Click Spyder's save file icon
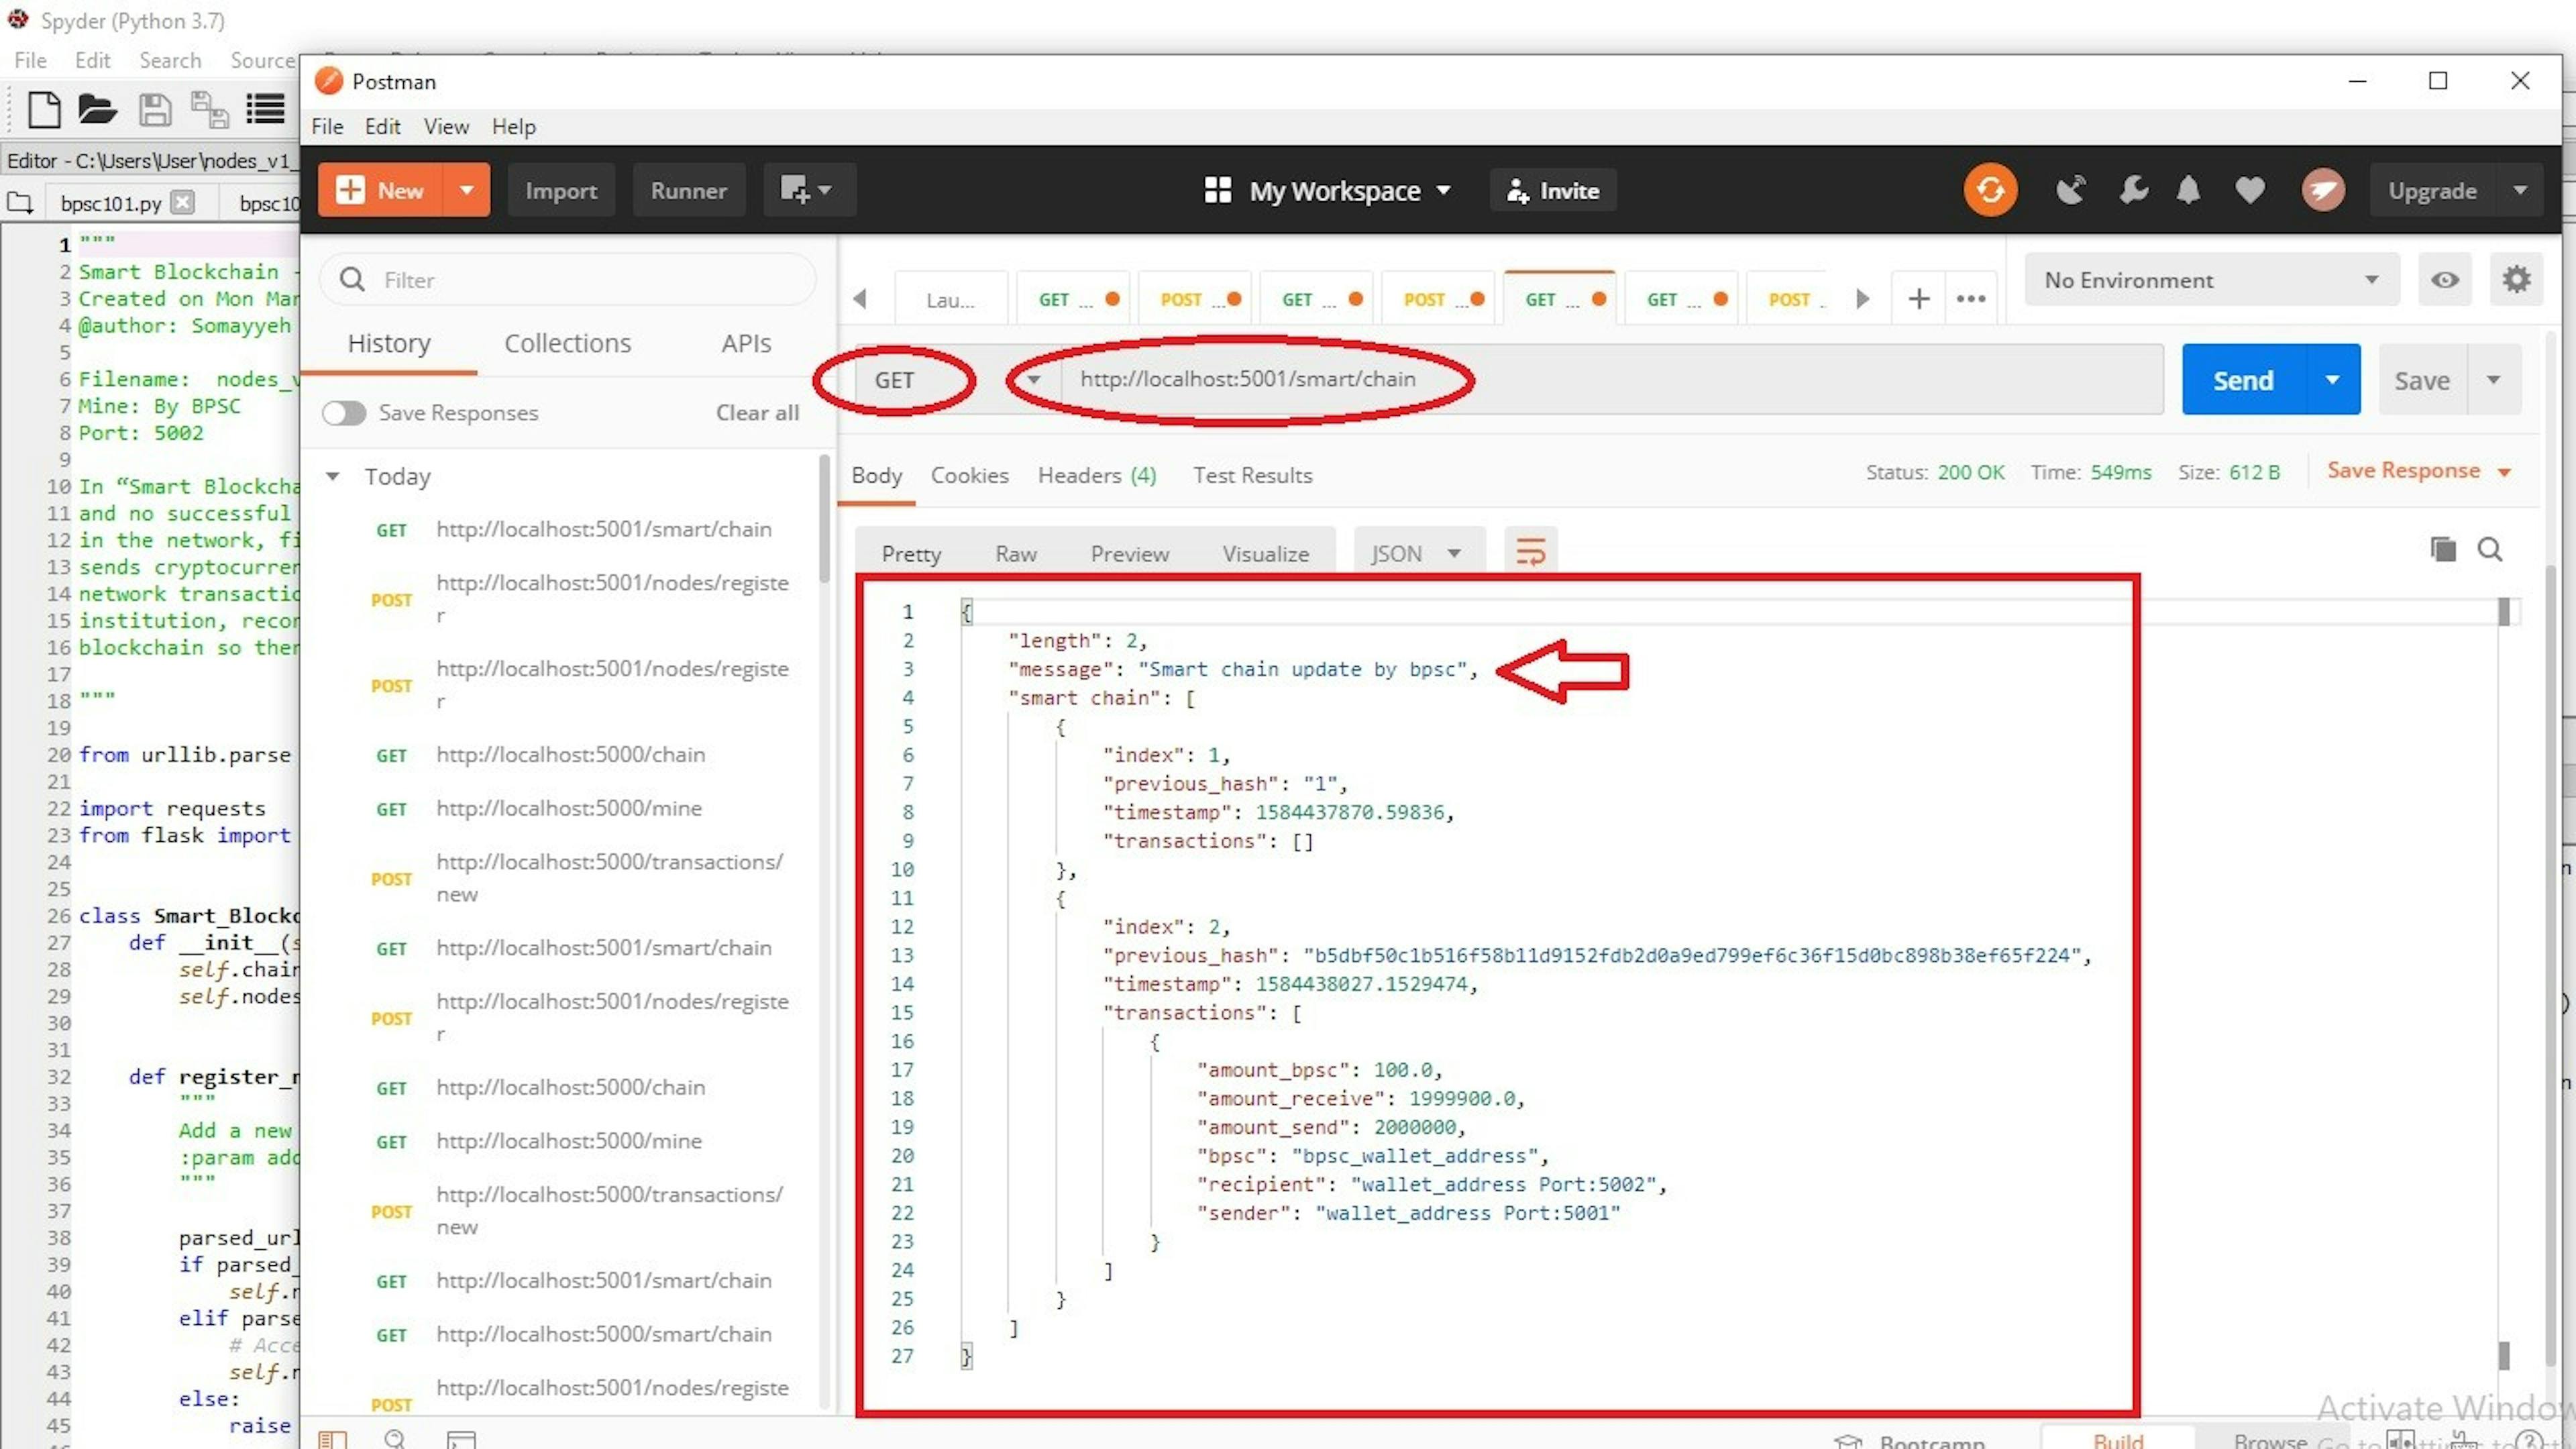The width and height of the screenshot is (2576, 1449). pyautogui.click(x=154, y=109)
